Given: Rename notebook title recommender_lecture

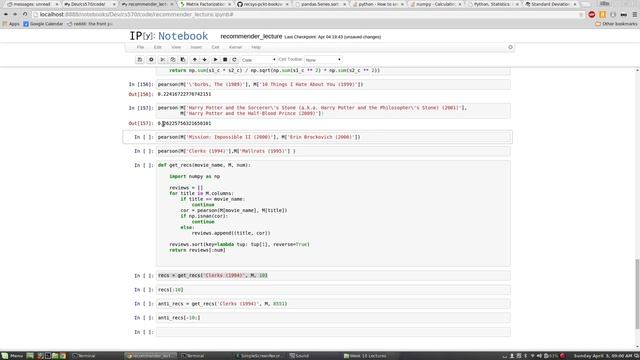Looking at the screenshot, I should [x=251, y=36].
